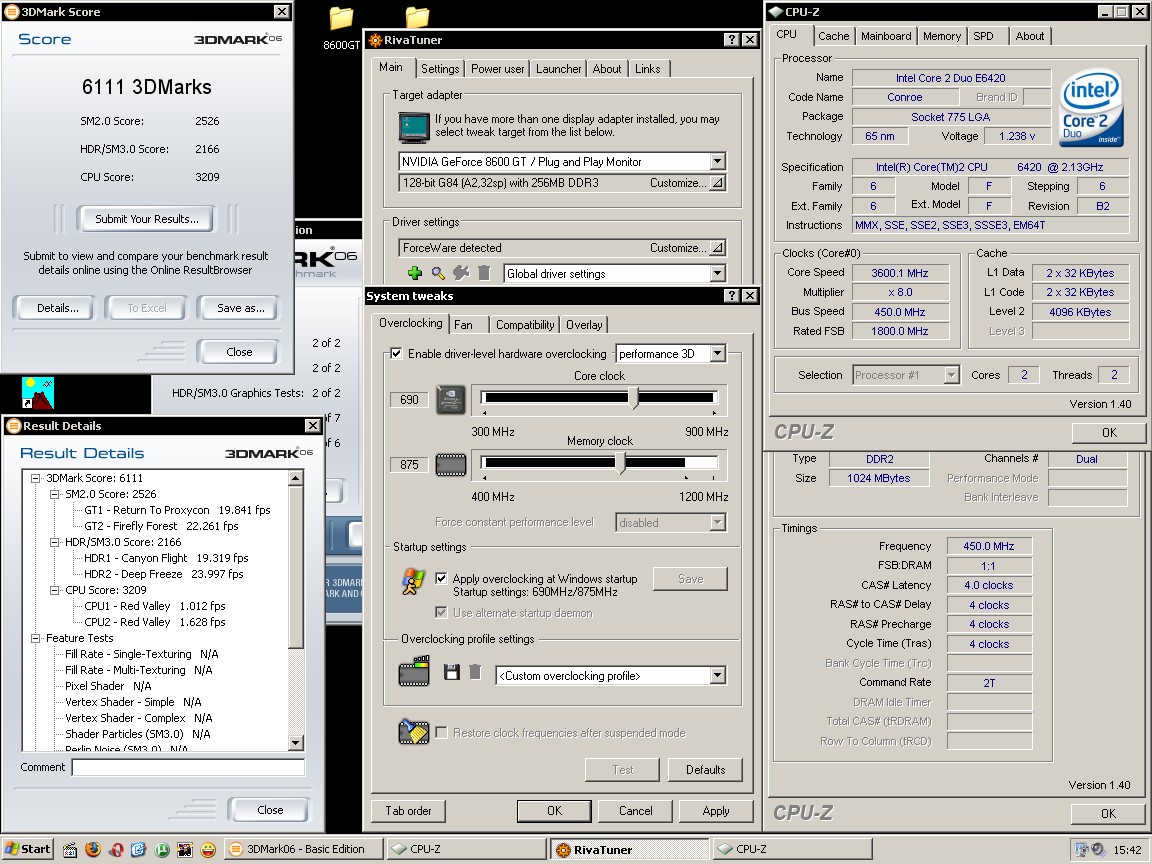Image resolution: width=1152 pixels, height=864 pixels.
Task: Open the blue quick launch icon after Opera
Action: (139, 849)
